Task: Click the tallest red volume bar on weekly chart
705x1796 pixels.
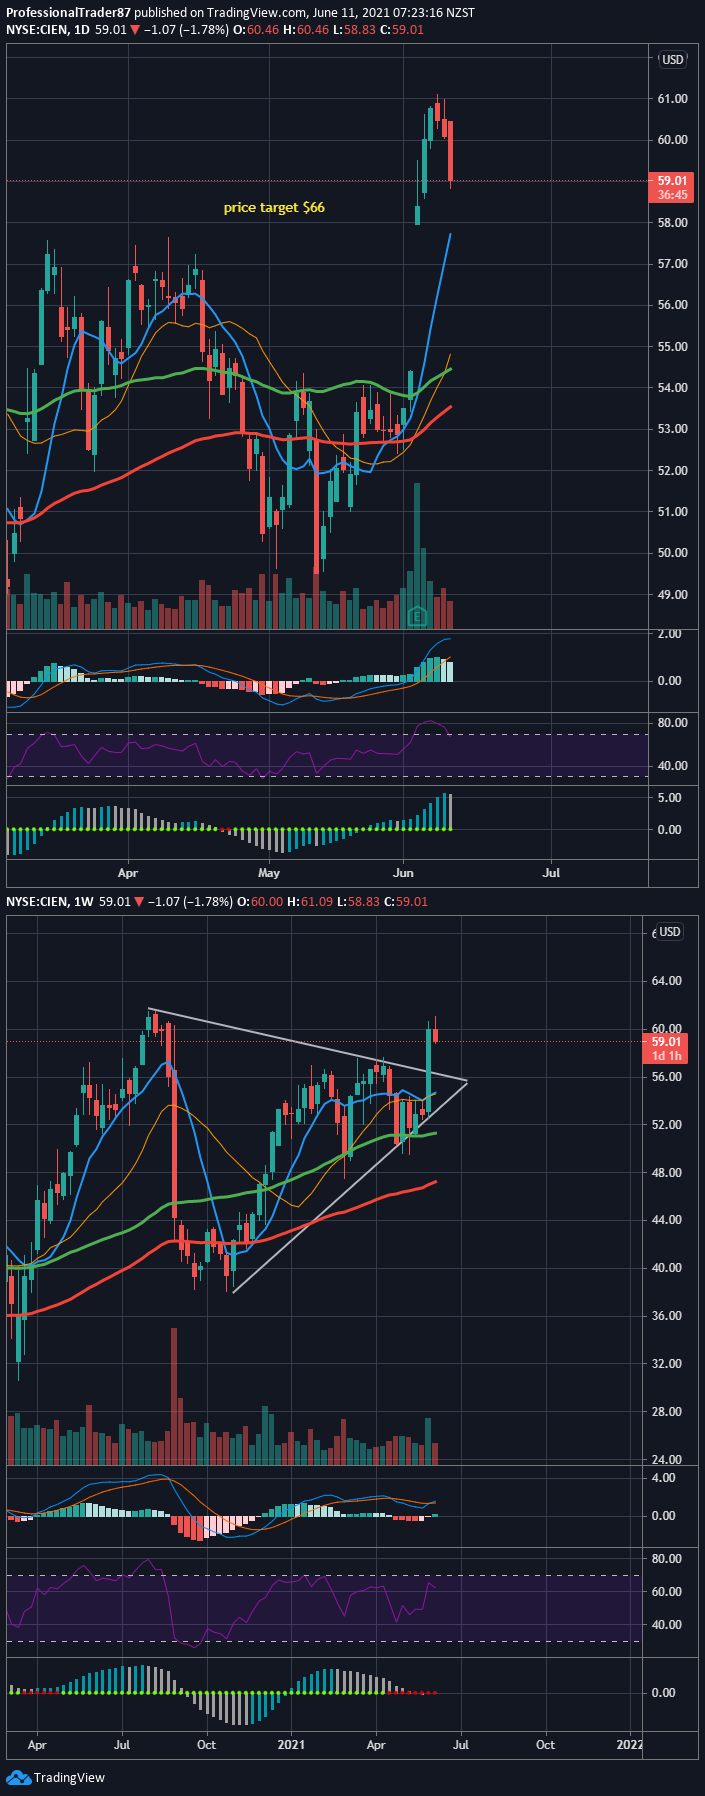Action: pyautogui.click(x=174, y=1396)
